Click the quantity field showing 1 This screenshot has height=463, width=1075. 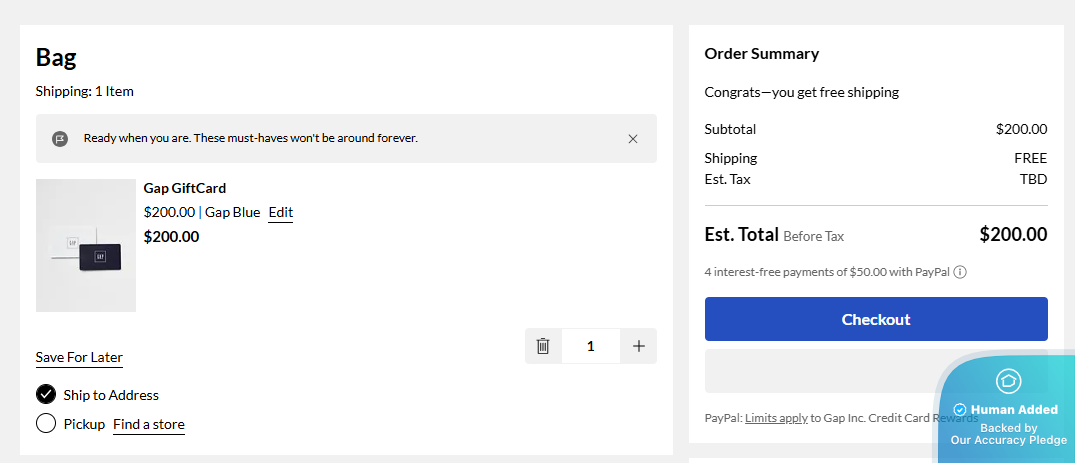point(591,346)
